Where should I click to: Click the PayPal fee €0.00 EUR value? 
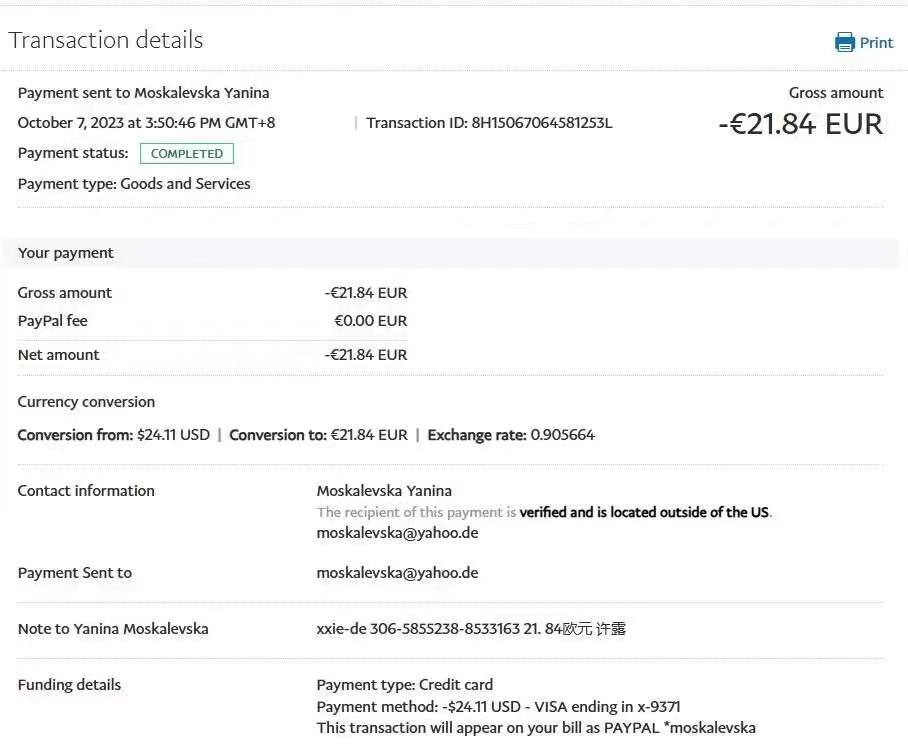pos(370,321)
